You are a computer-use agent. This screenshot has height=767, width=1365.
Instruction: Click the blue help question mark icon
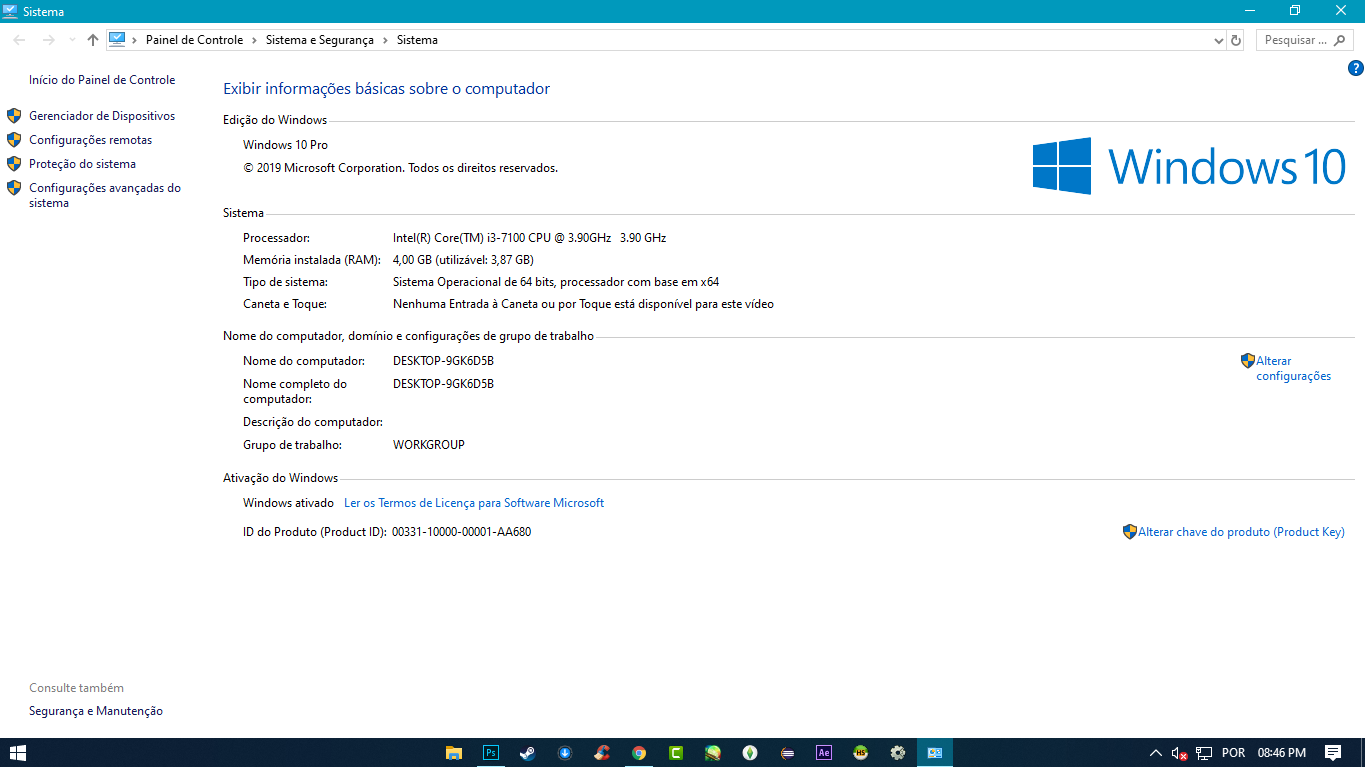click(x=1356, y=68)
